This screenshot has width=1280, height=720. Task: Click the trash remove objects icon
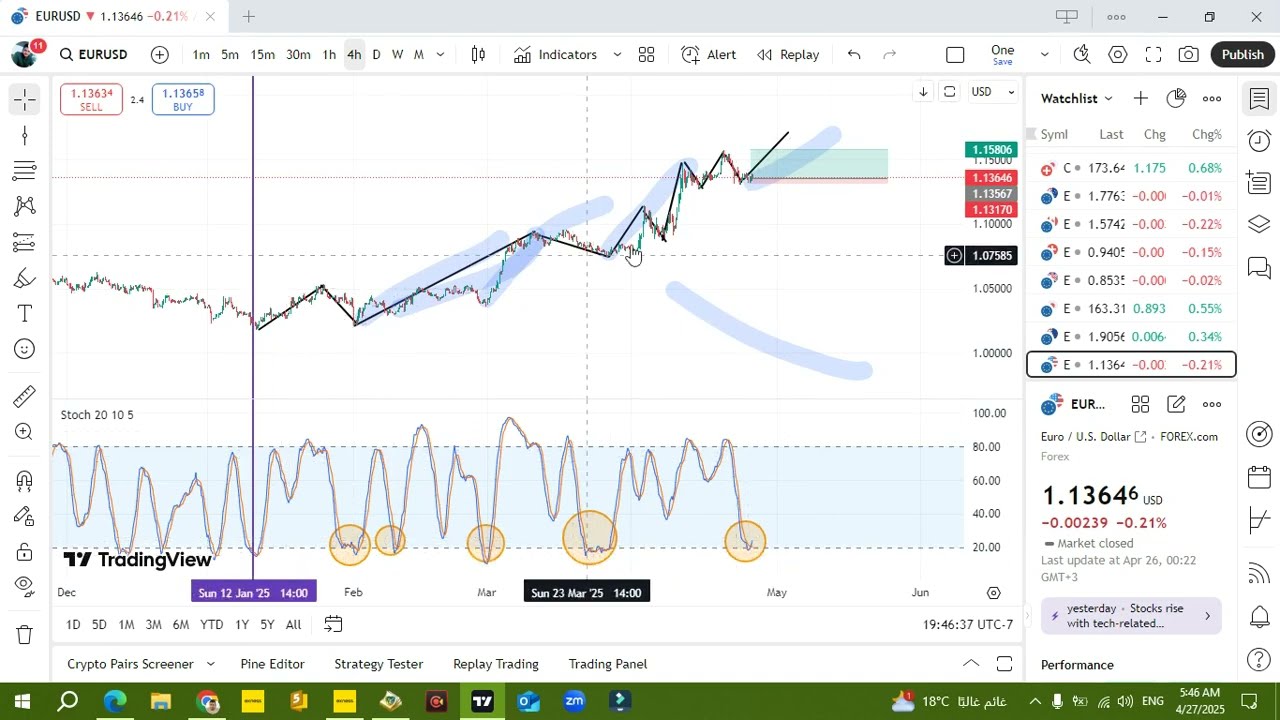pos(25,634)
